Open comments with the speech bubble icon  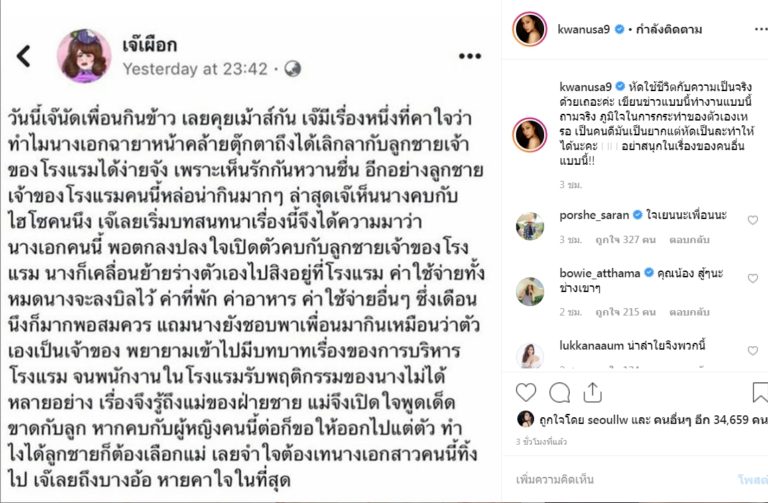[x=559, y=392]
